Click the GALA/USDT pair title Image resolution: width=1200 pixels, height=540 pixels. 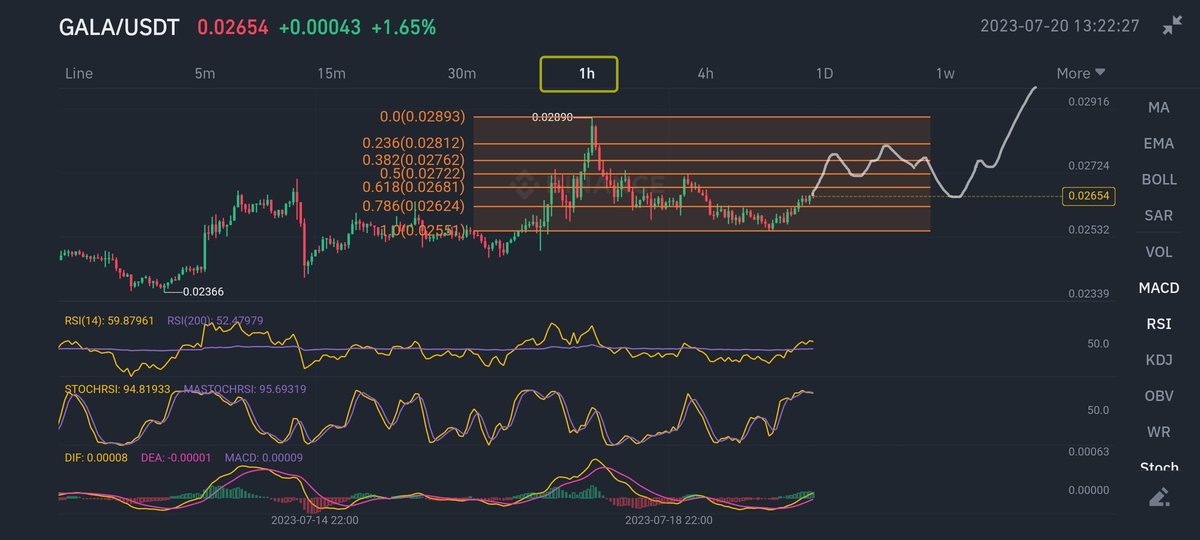pos(119,28)
